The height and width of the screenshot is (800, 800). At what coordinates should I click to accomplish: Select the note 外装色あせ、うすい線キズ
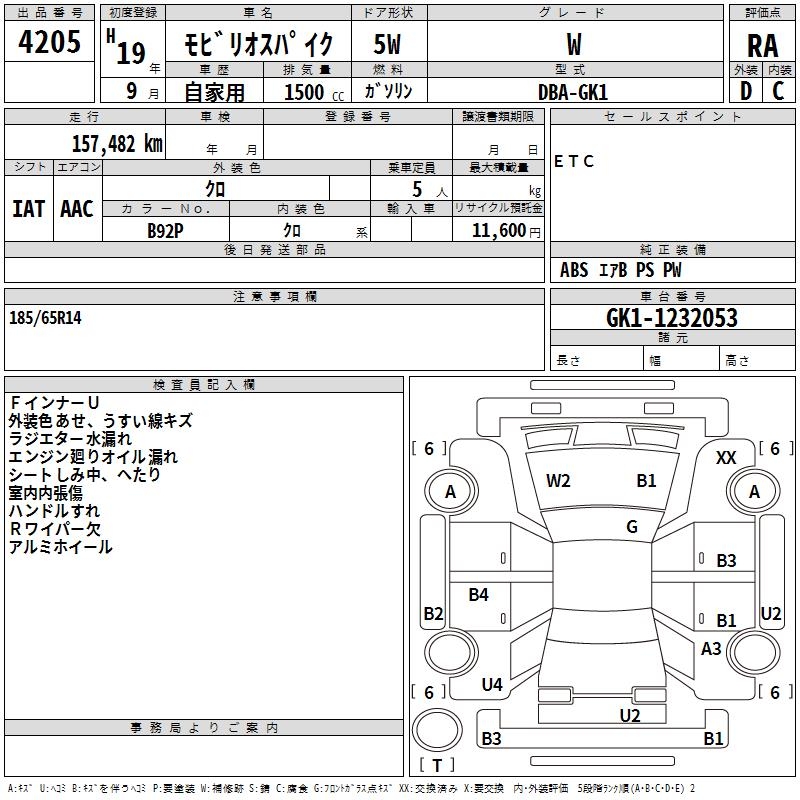pyautogui.click(x=101, y=420)
